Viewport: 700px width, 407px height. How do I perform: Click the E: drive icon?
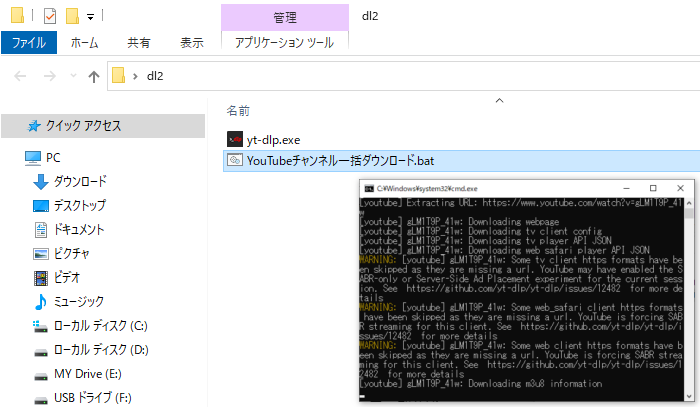point(41,377)
